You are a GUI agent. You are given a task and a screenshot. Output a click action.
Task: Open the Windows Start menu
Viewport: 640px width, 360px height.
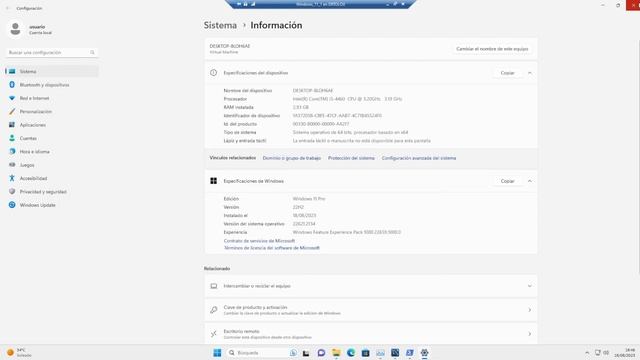(x=217, y=353)
